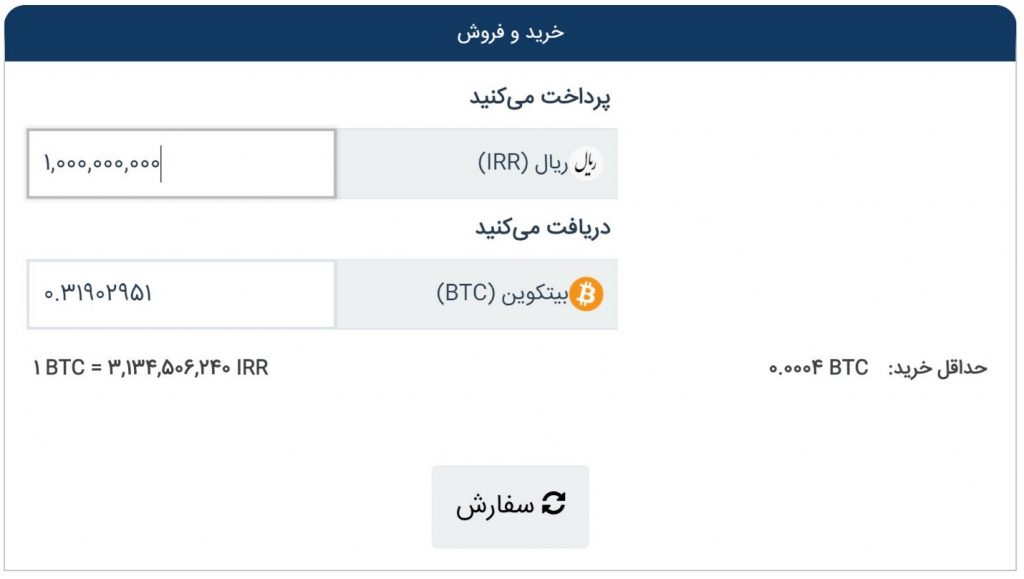
Task: Click the word سفارش on the button
Action: pos(495,505)
